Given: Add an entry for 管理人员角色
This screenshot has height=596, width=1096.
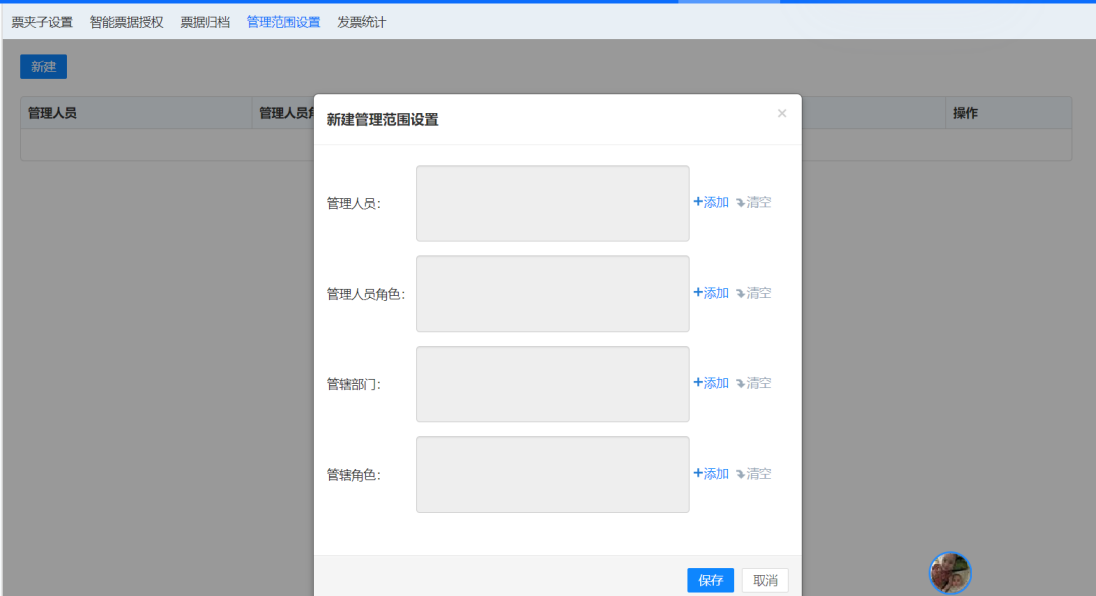Looking at the screenshot, I should point(711,293).
